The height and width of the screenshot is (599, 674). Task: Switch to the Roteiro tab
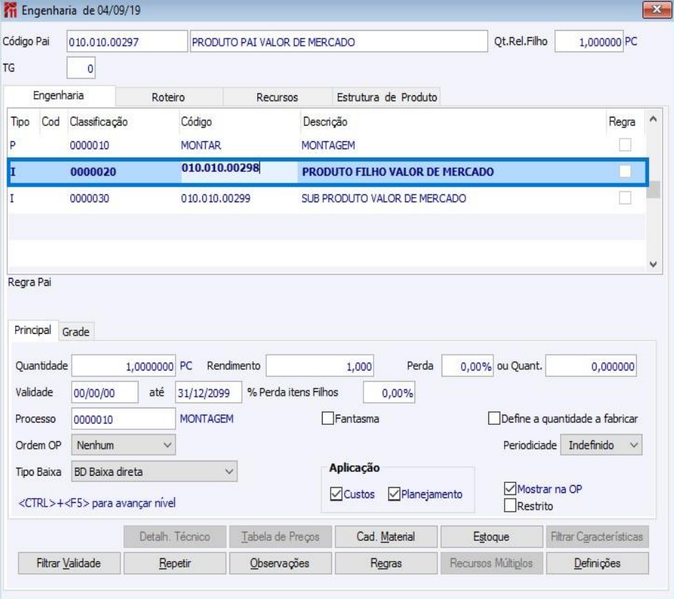tap(168, 97)
